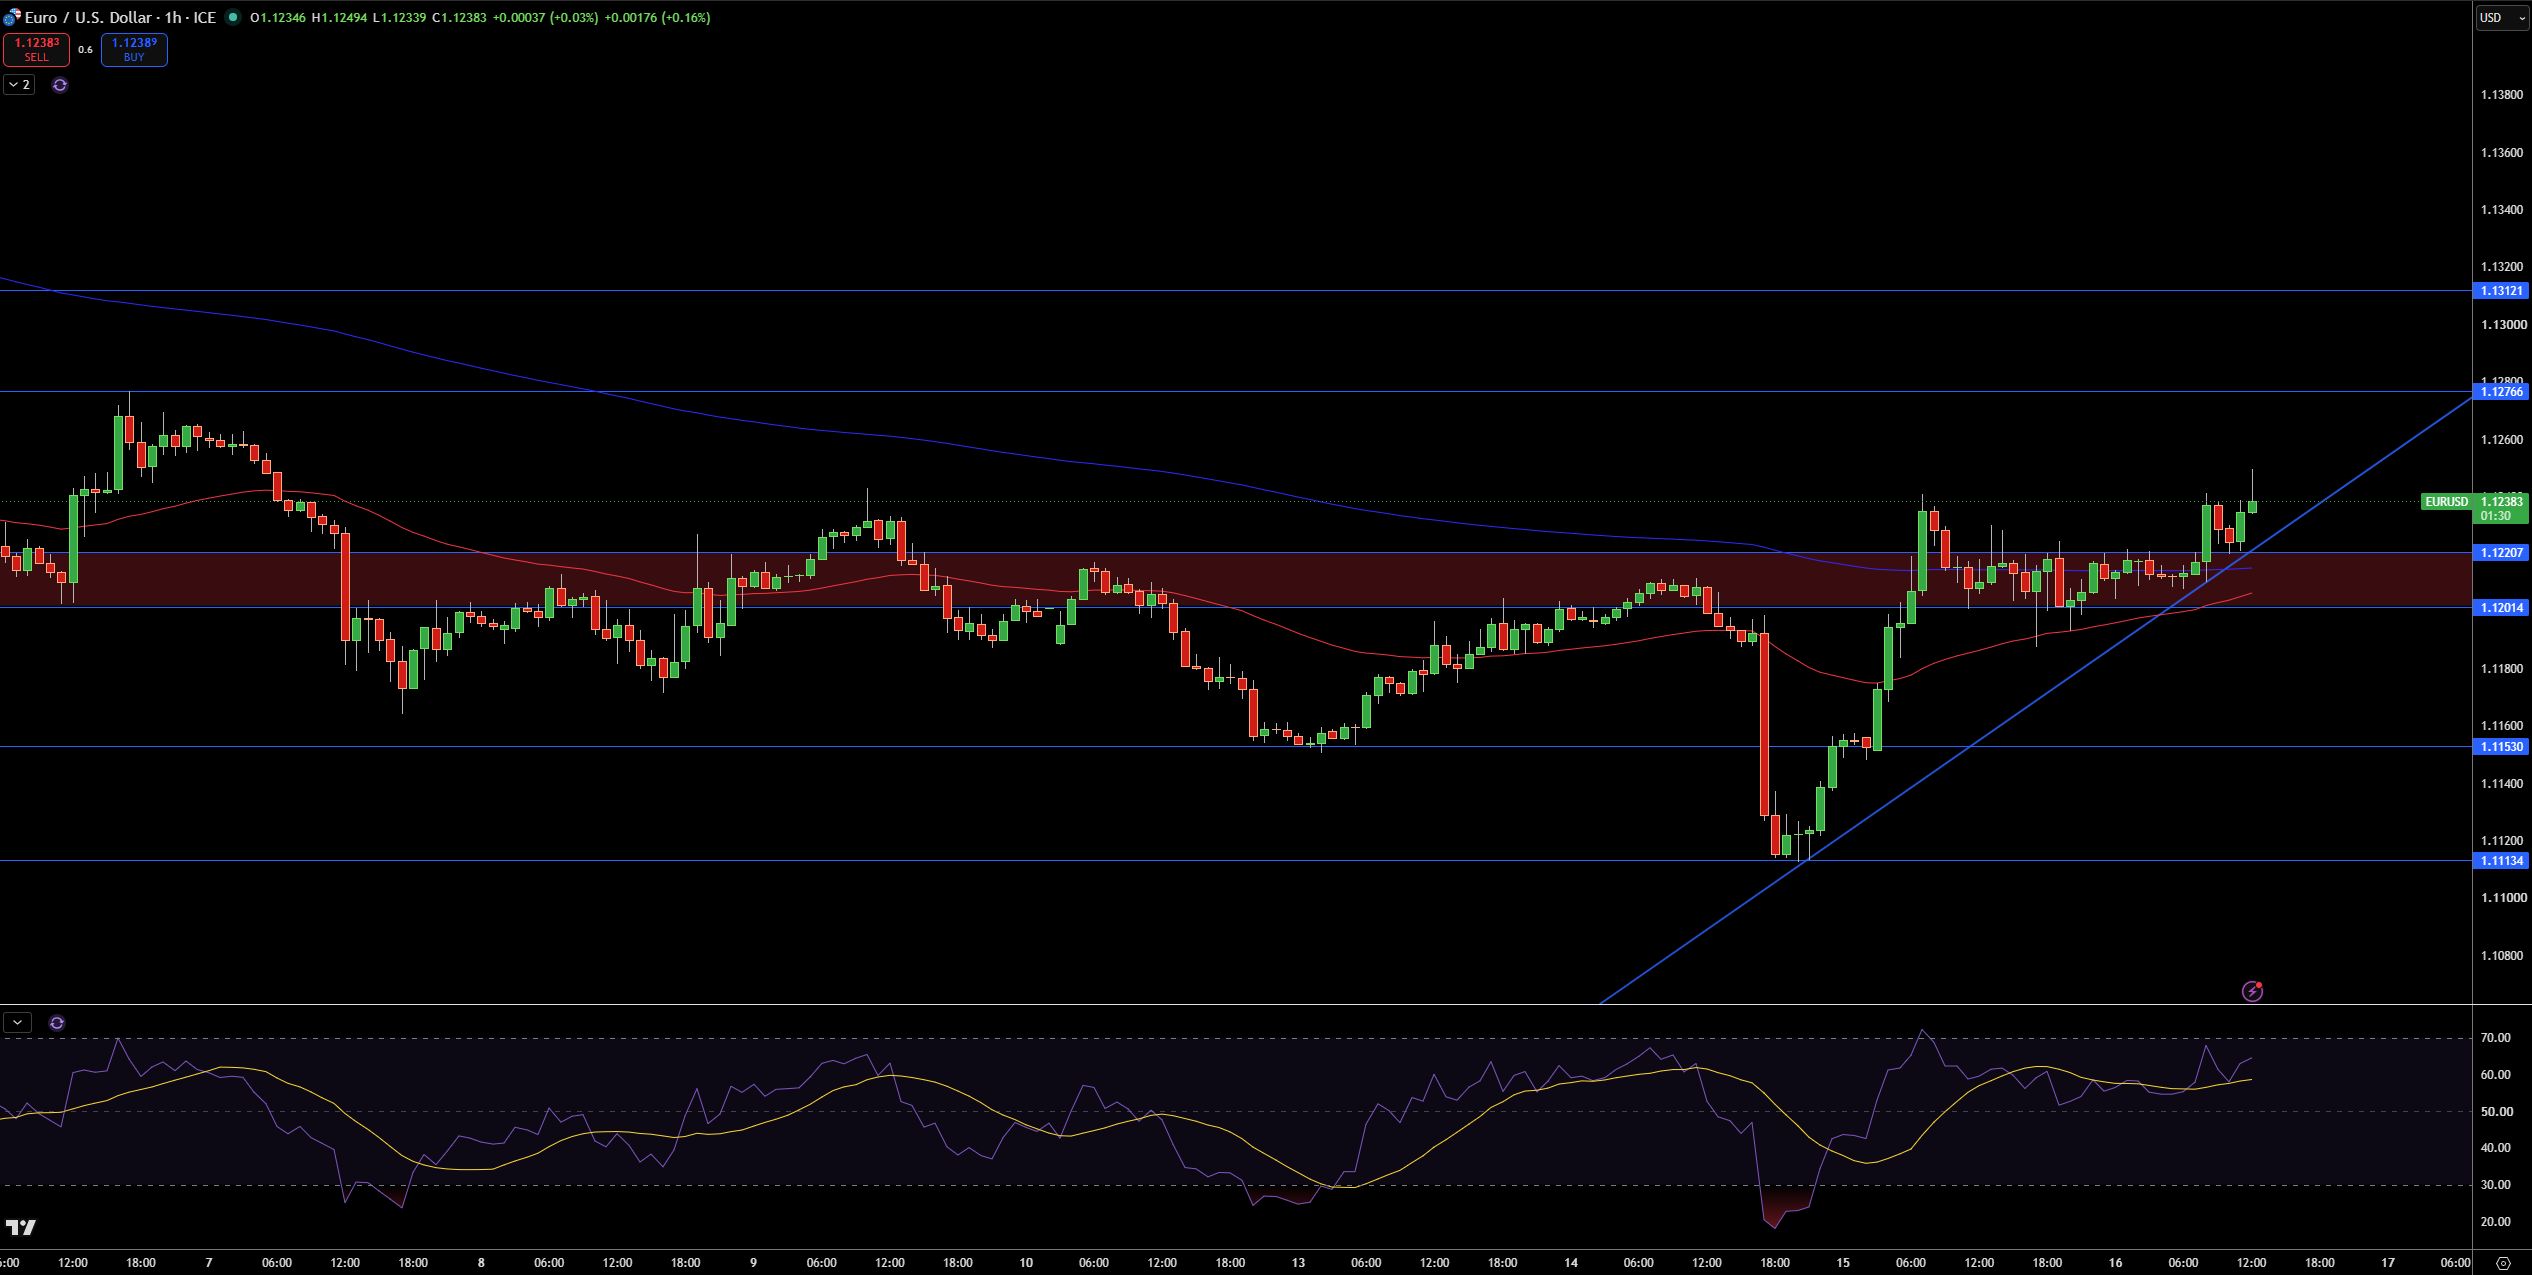2532x1275 pixels.
Task: Click the 20.00 RSI scale label
Action: pos(2496,1222)
